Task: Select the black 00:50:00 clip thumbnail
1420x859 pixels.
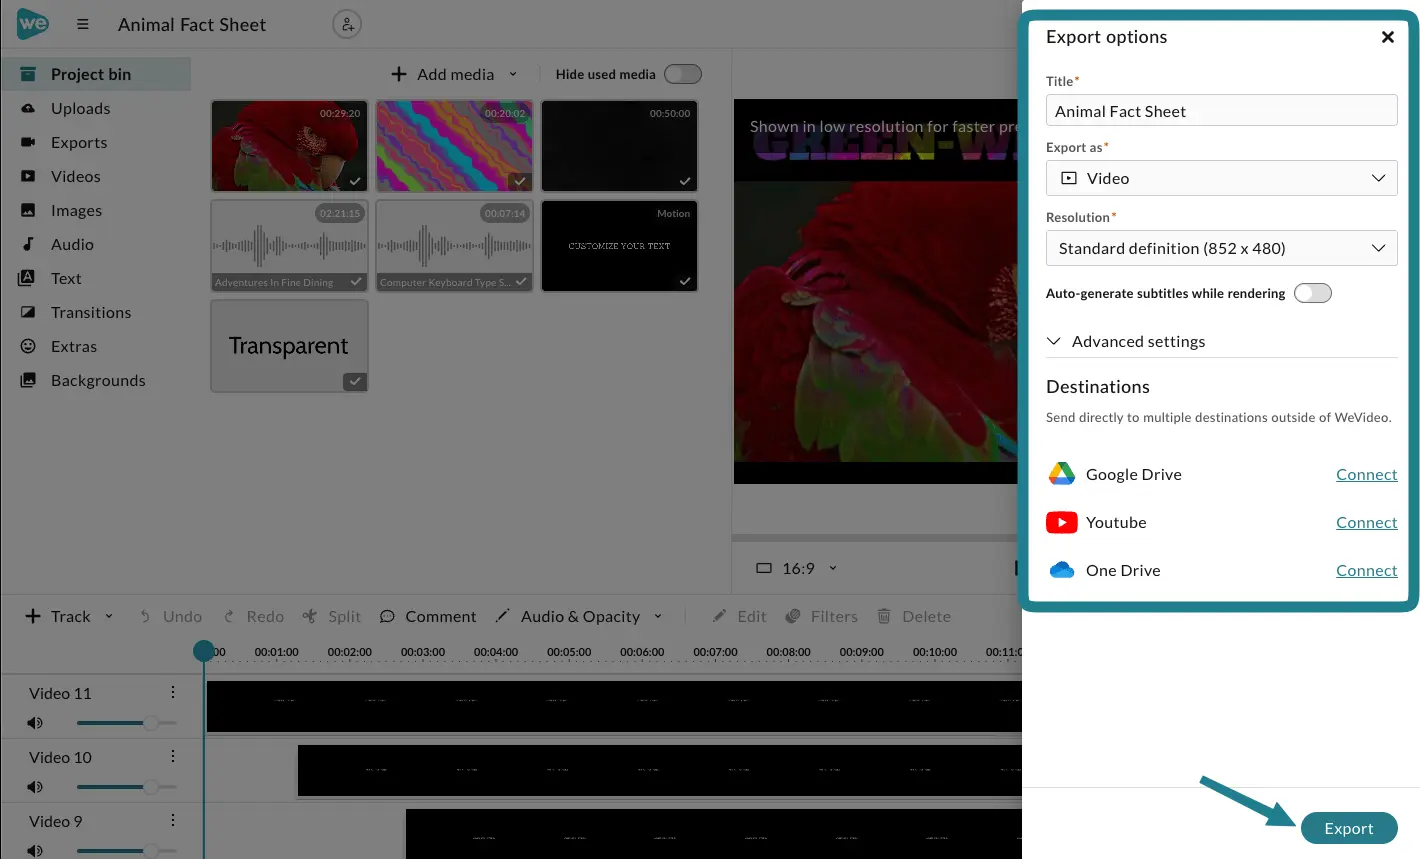Action: click(x=619, y=146)
